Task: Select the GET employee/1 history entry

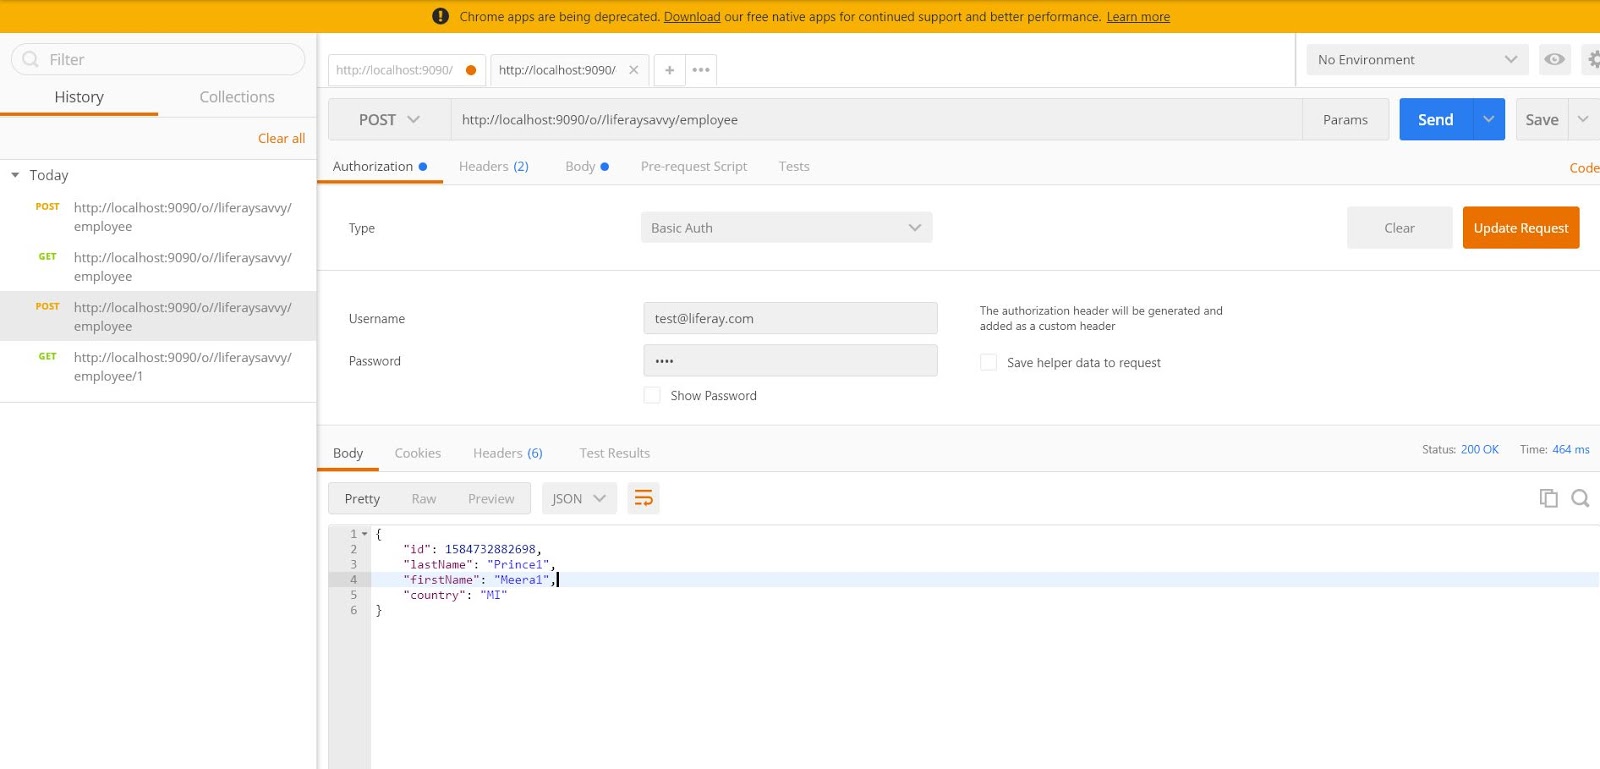Action: click(158, 367)
